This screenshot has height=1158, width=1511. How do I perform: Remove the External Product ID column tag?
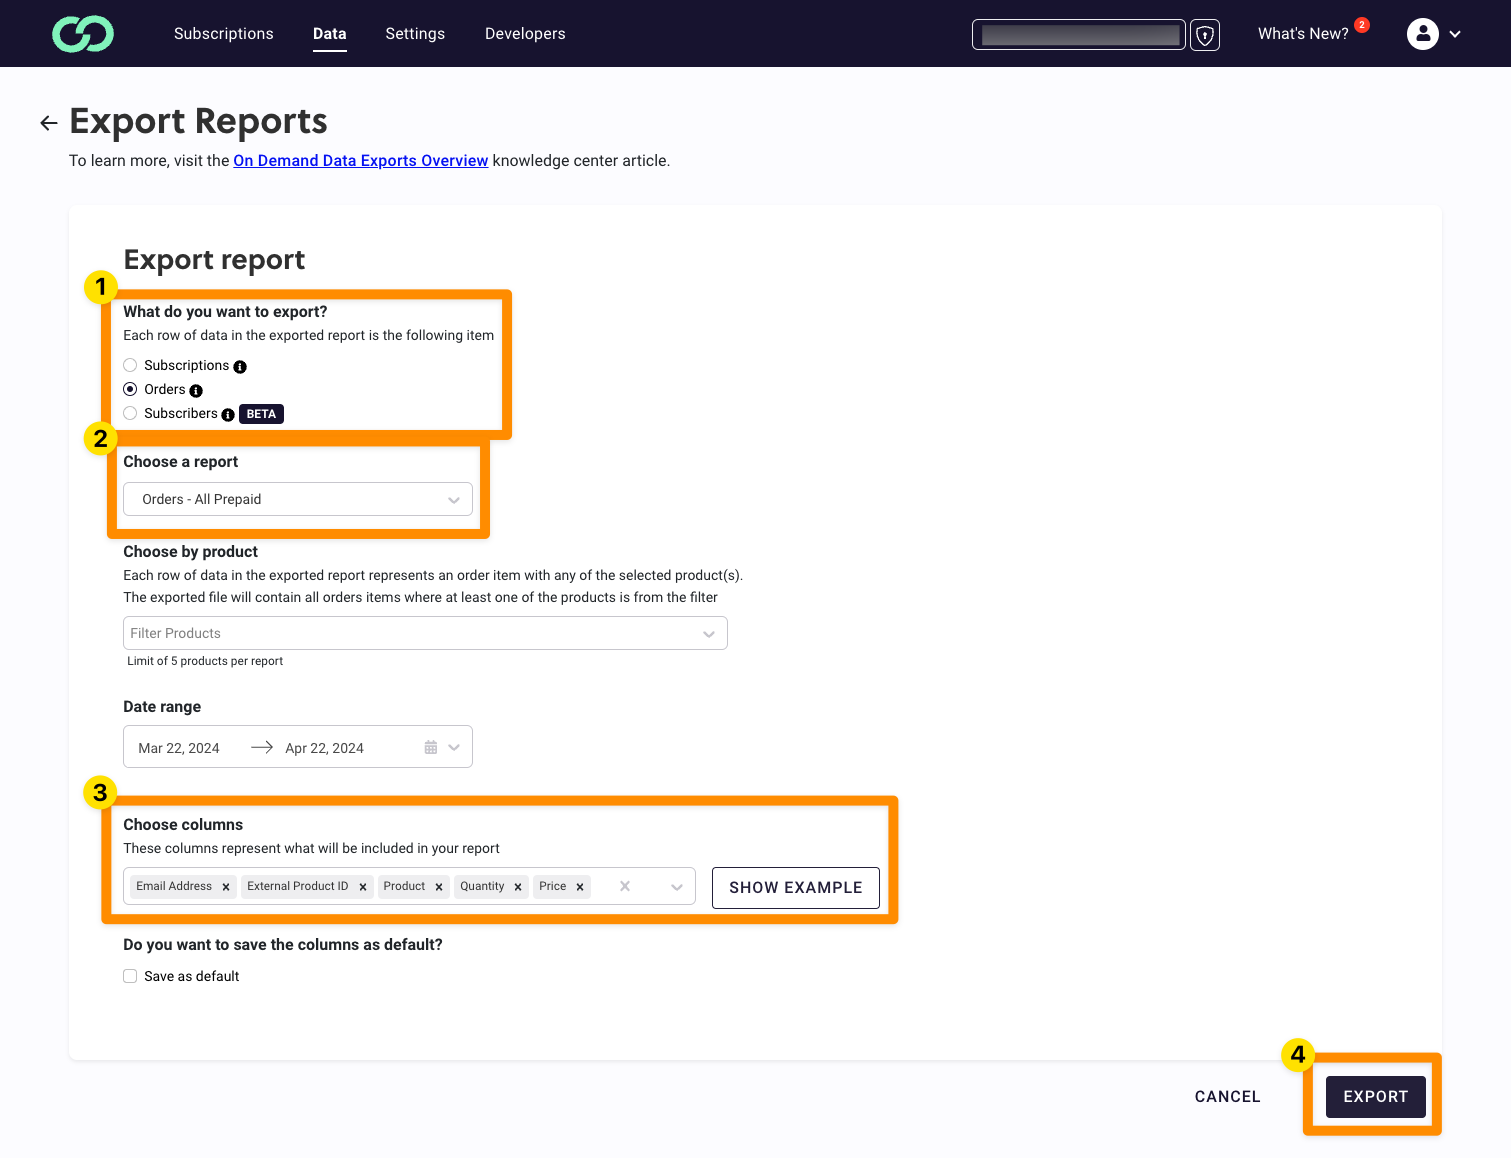click(363, 887)
